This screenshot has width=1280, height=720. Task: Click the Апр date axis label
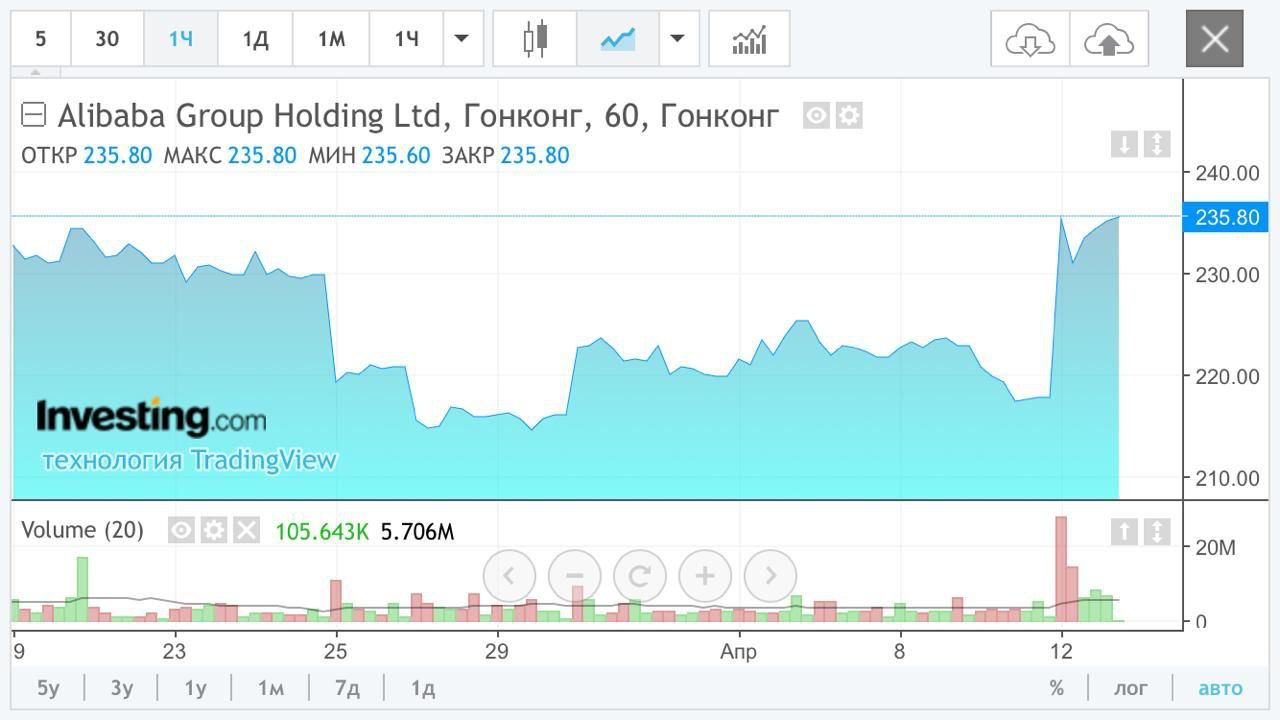[x=738, y=652]
